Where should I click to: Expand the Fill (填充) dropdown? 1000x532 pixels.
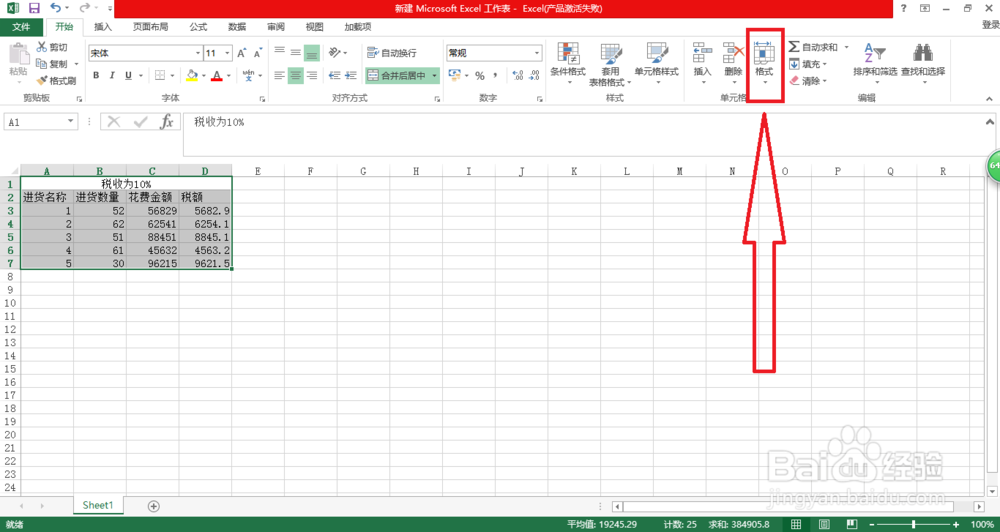point(824,64)
